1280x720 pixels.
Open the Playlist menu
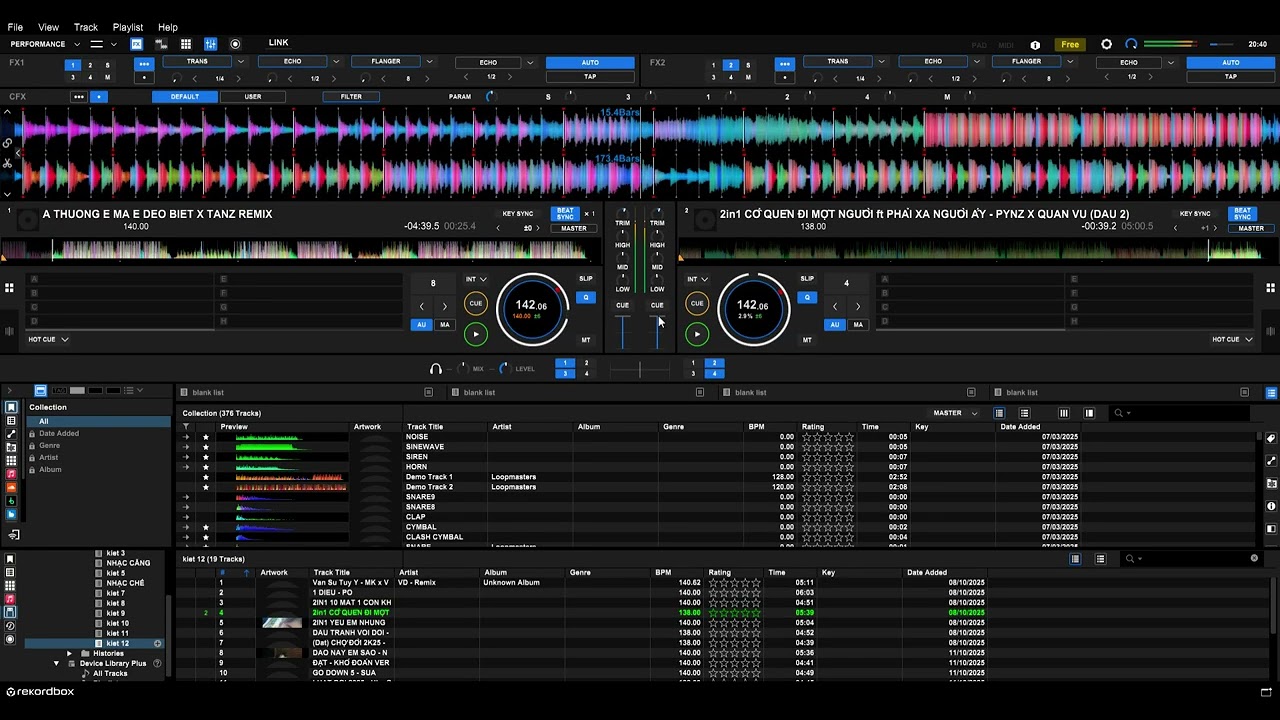pos(128,27)
